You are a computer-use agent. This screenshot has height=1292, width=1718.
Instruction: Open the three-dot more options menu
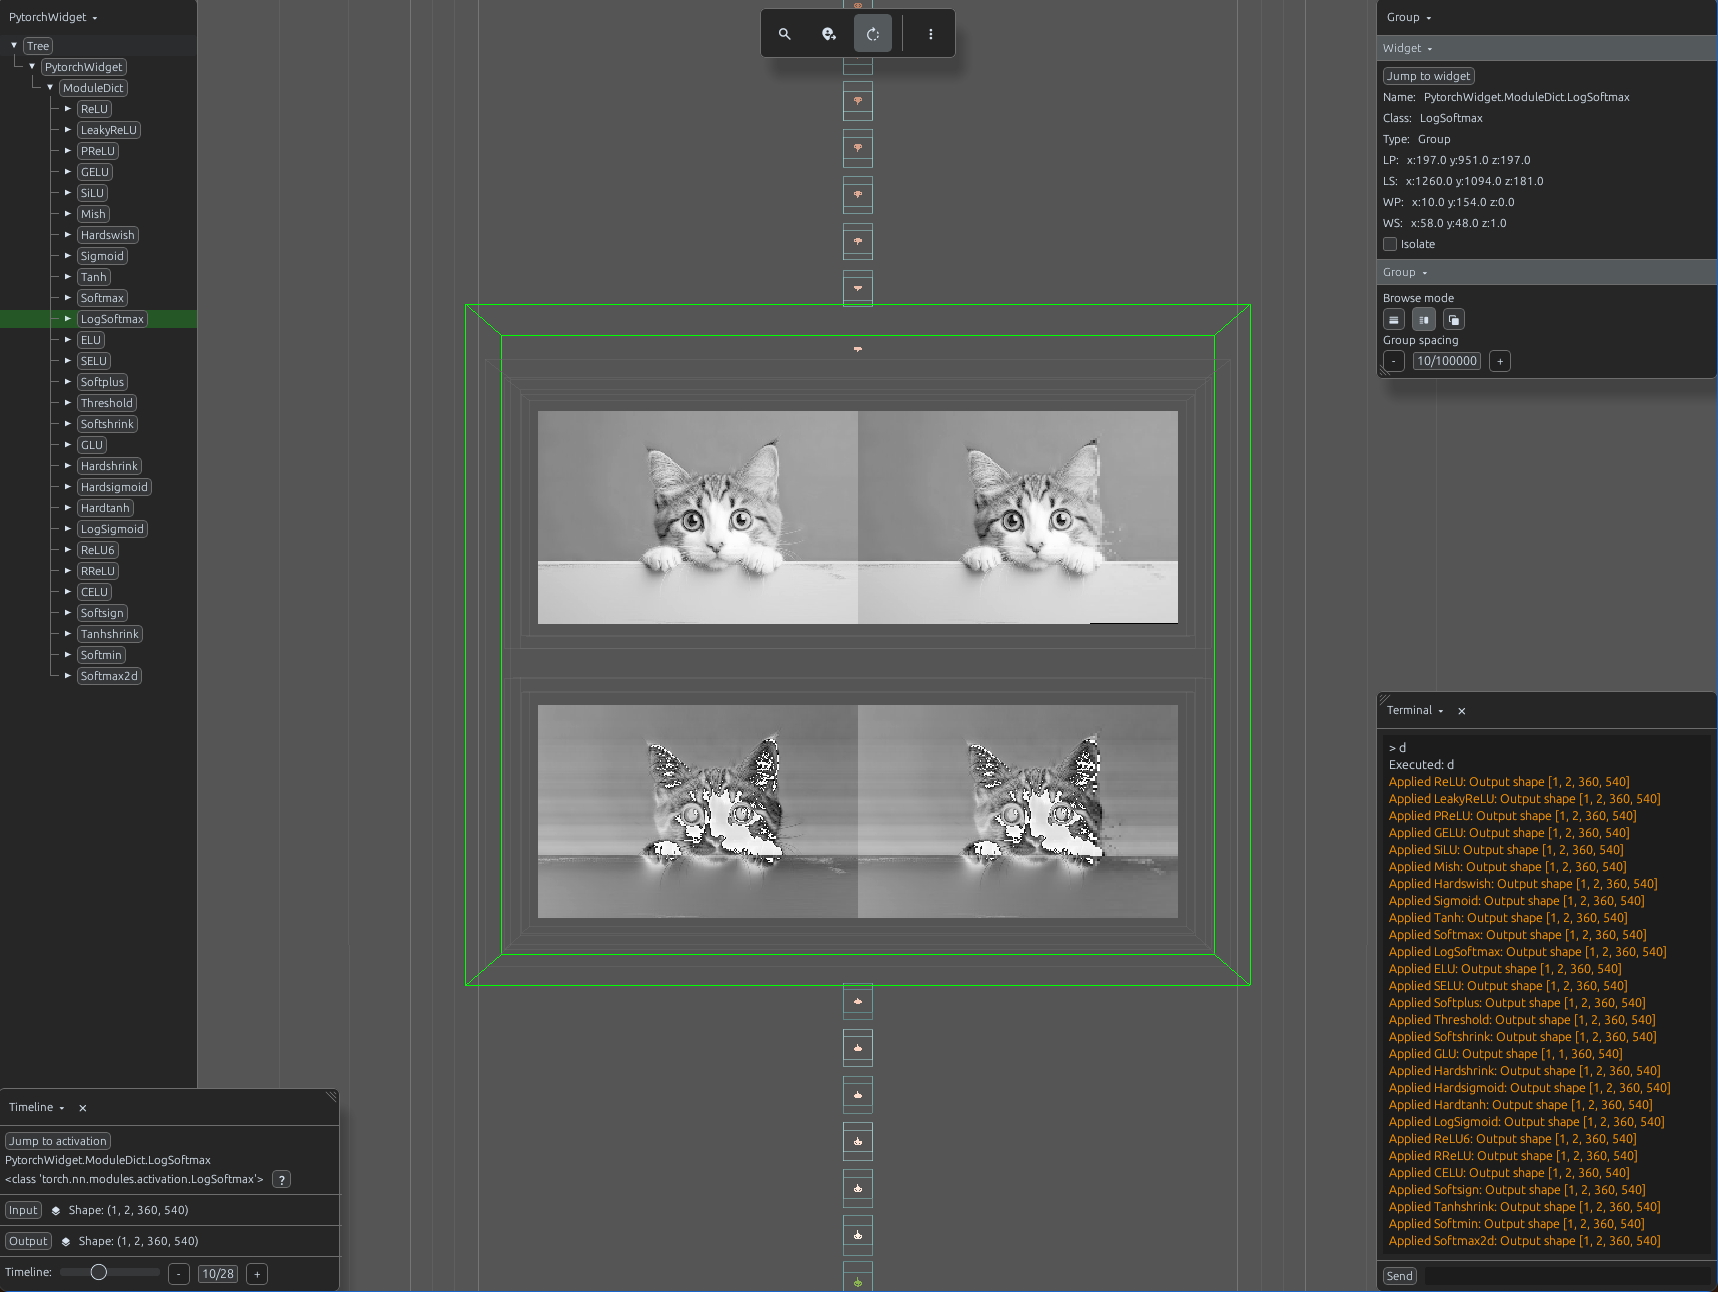931,34
